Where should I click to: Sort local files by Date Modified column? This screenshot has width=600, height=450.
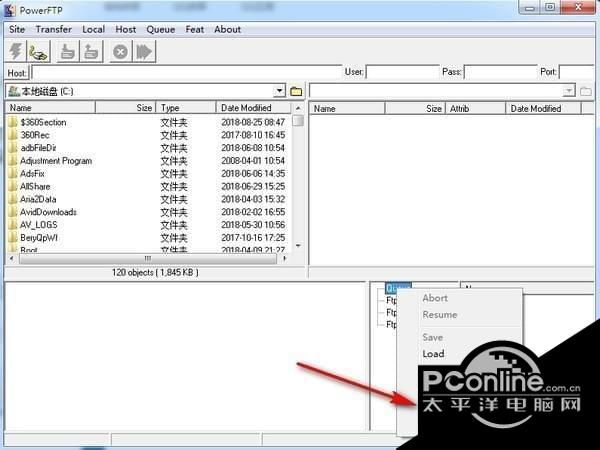254,108
